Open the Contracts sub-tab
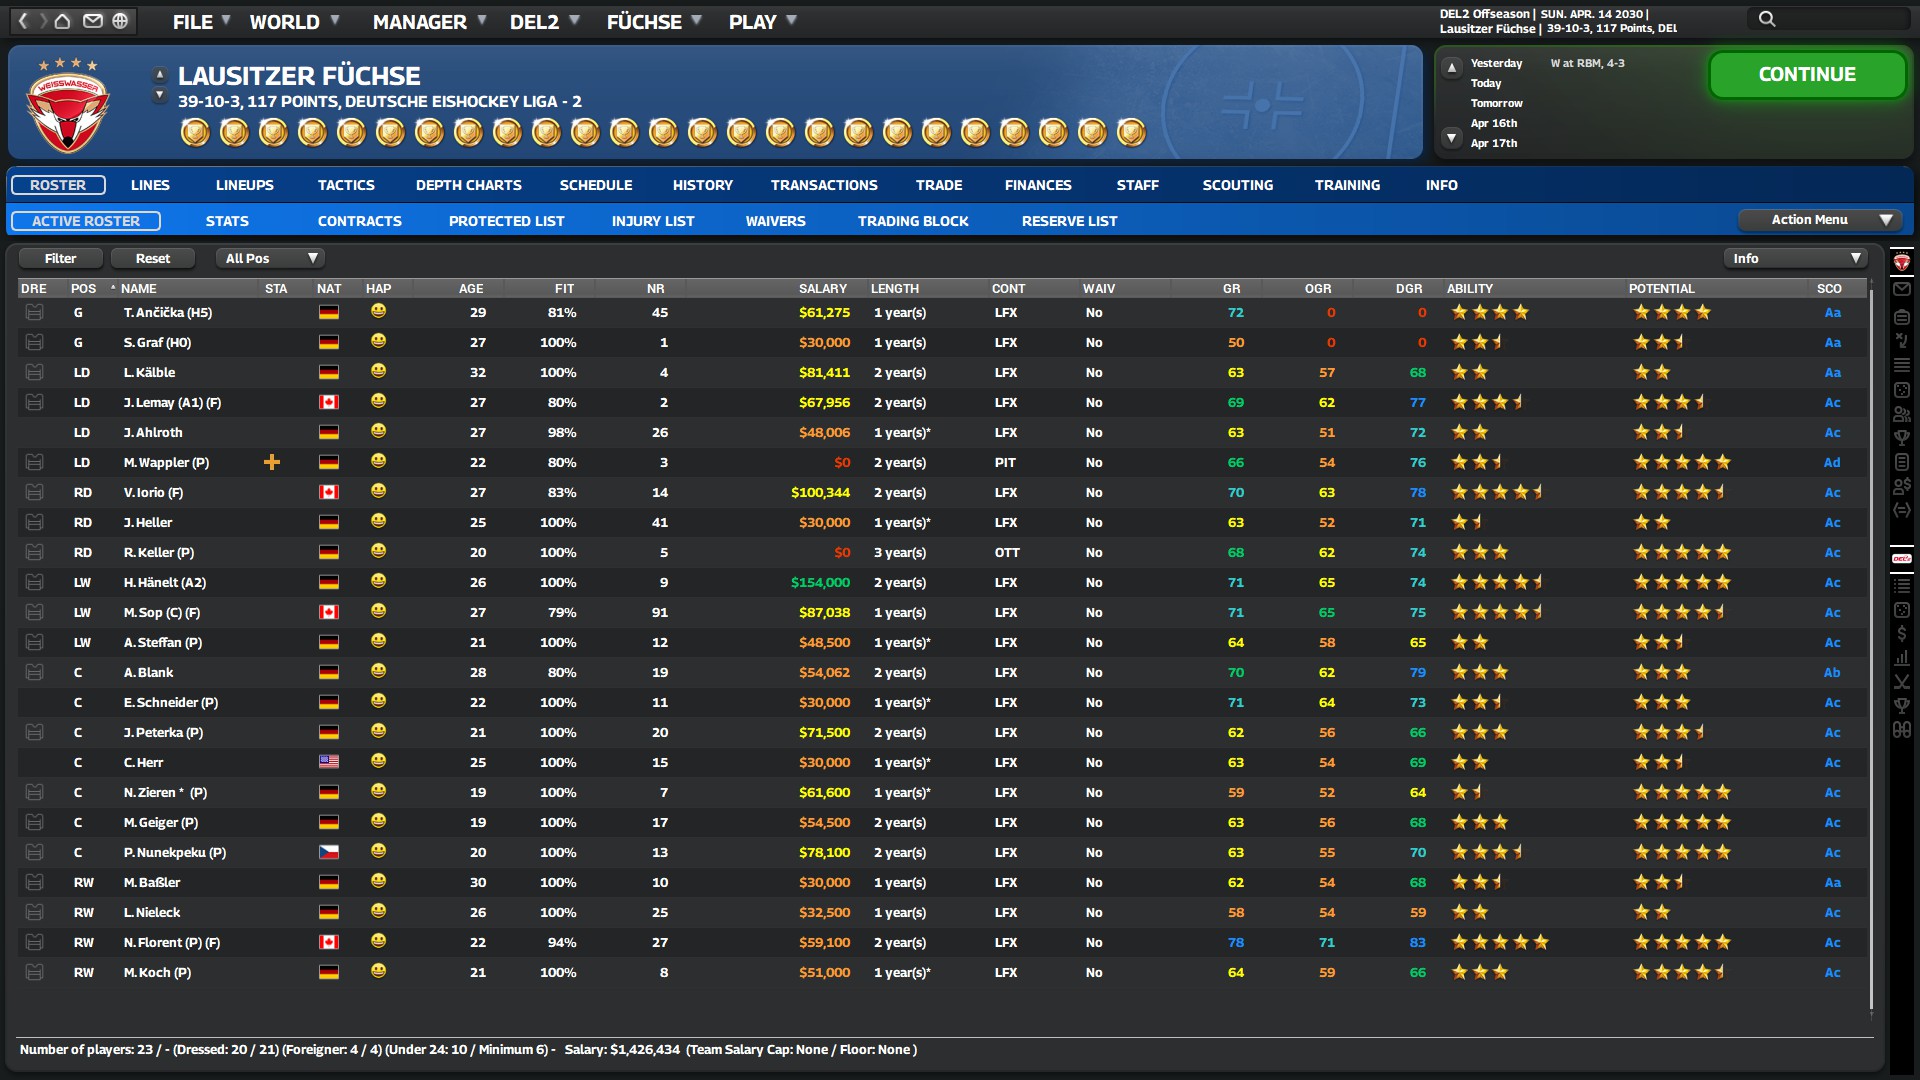1920x1080 pixels. [x=359, y=221]
